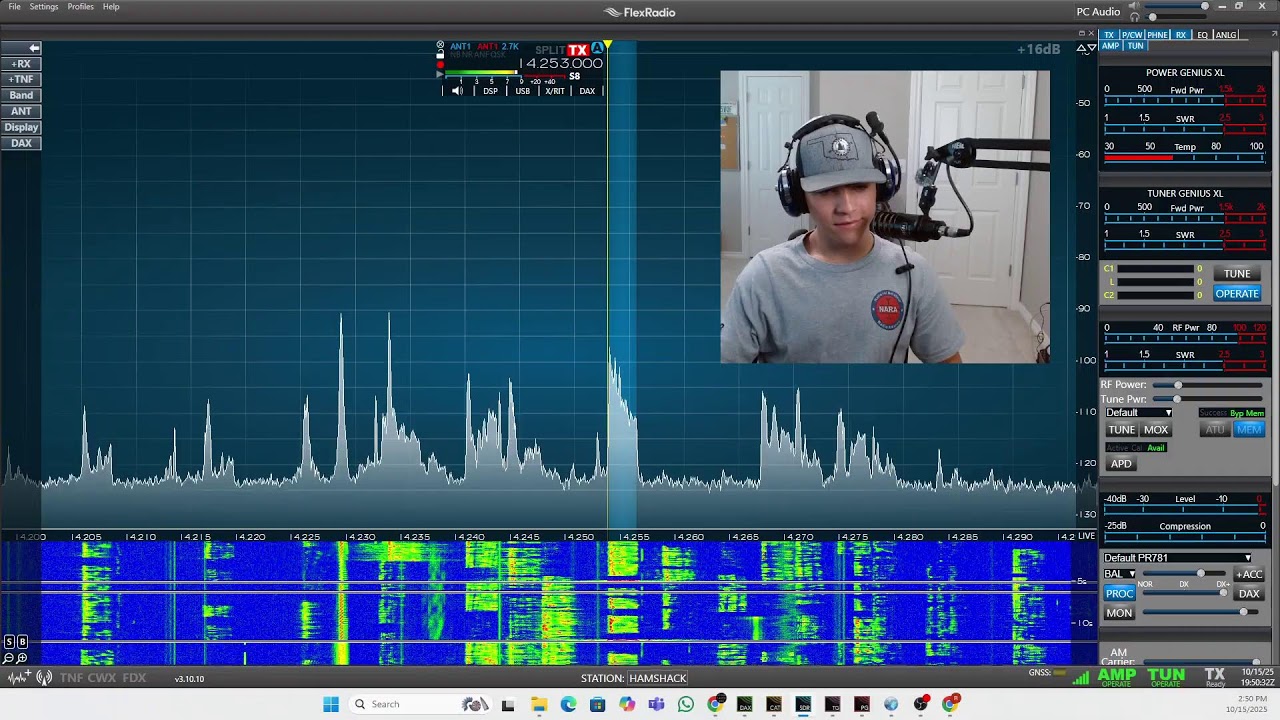Toggle the PROC speech processor
The height and width of the screenshot is (720, 1280).
click(1119, 594)
